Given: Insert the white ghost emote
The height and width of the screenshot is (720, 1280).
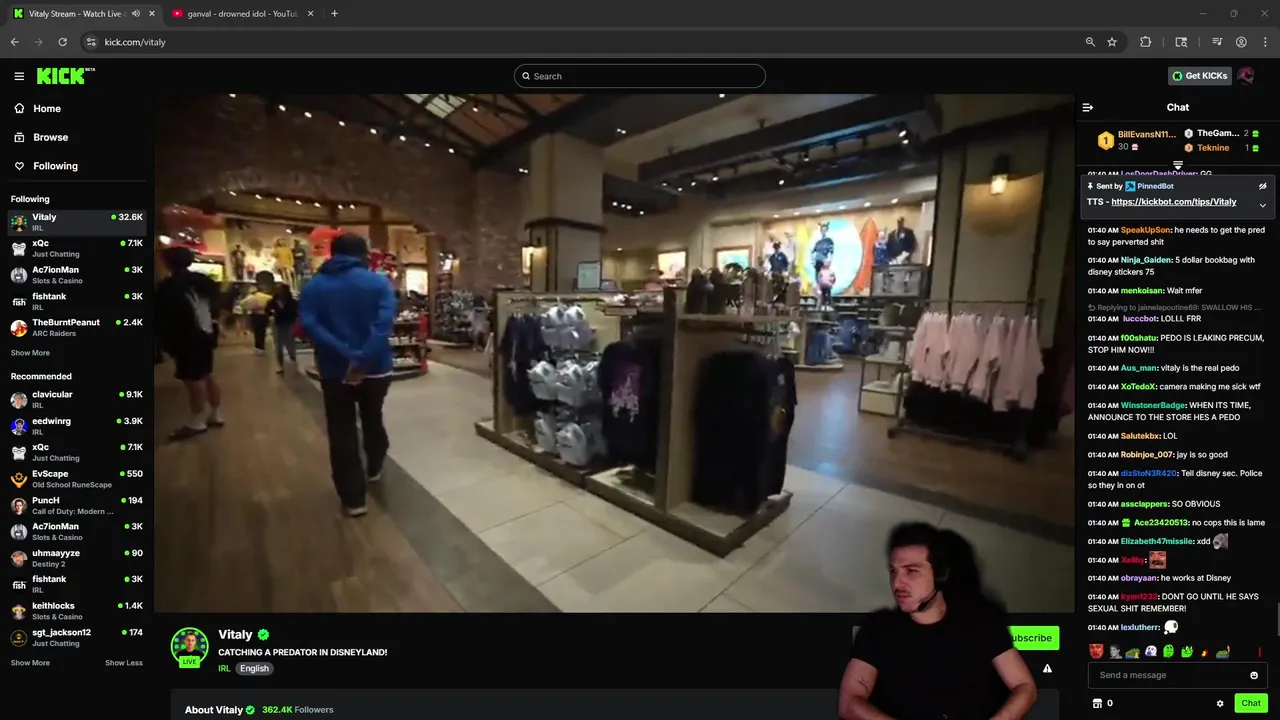Looking at the screenshot, I should point(1150,651).
